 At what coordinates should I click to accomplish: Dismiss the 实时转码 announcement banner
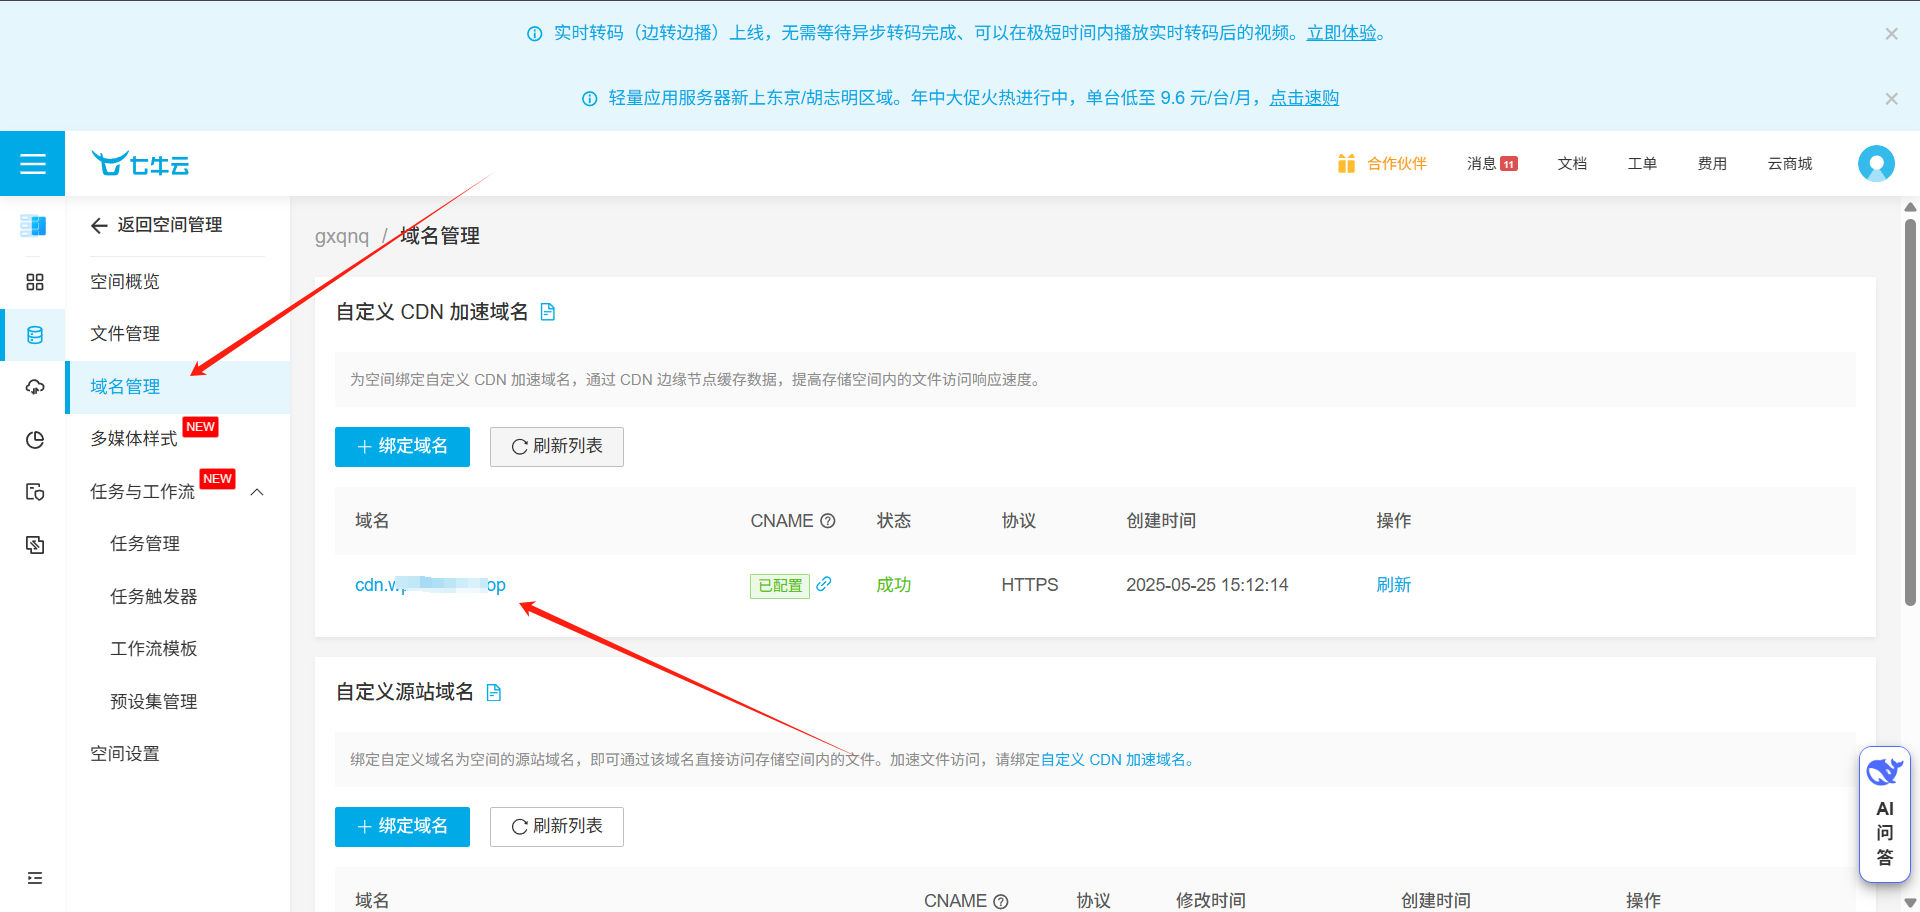(x=1891, y=34)
